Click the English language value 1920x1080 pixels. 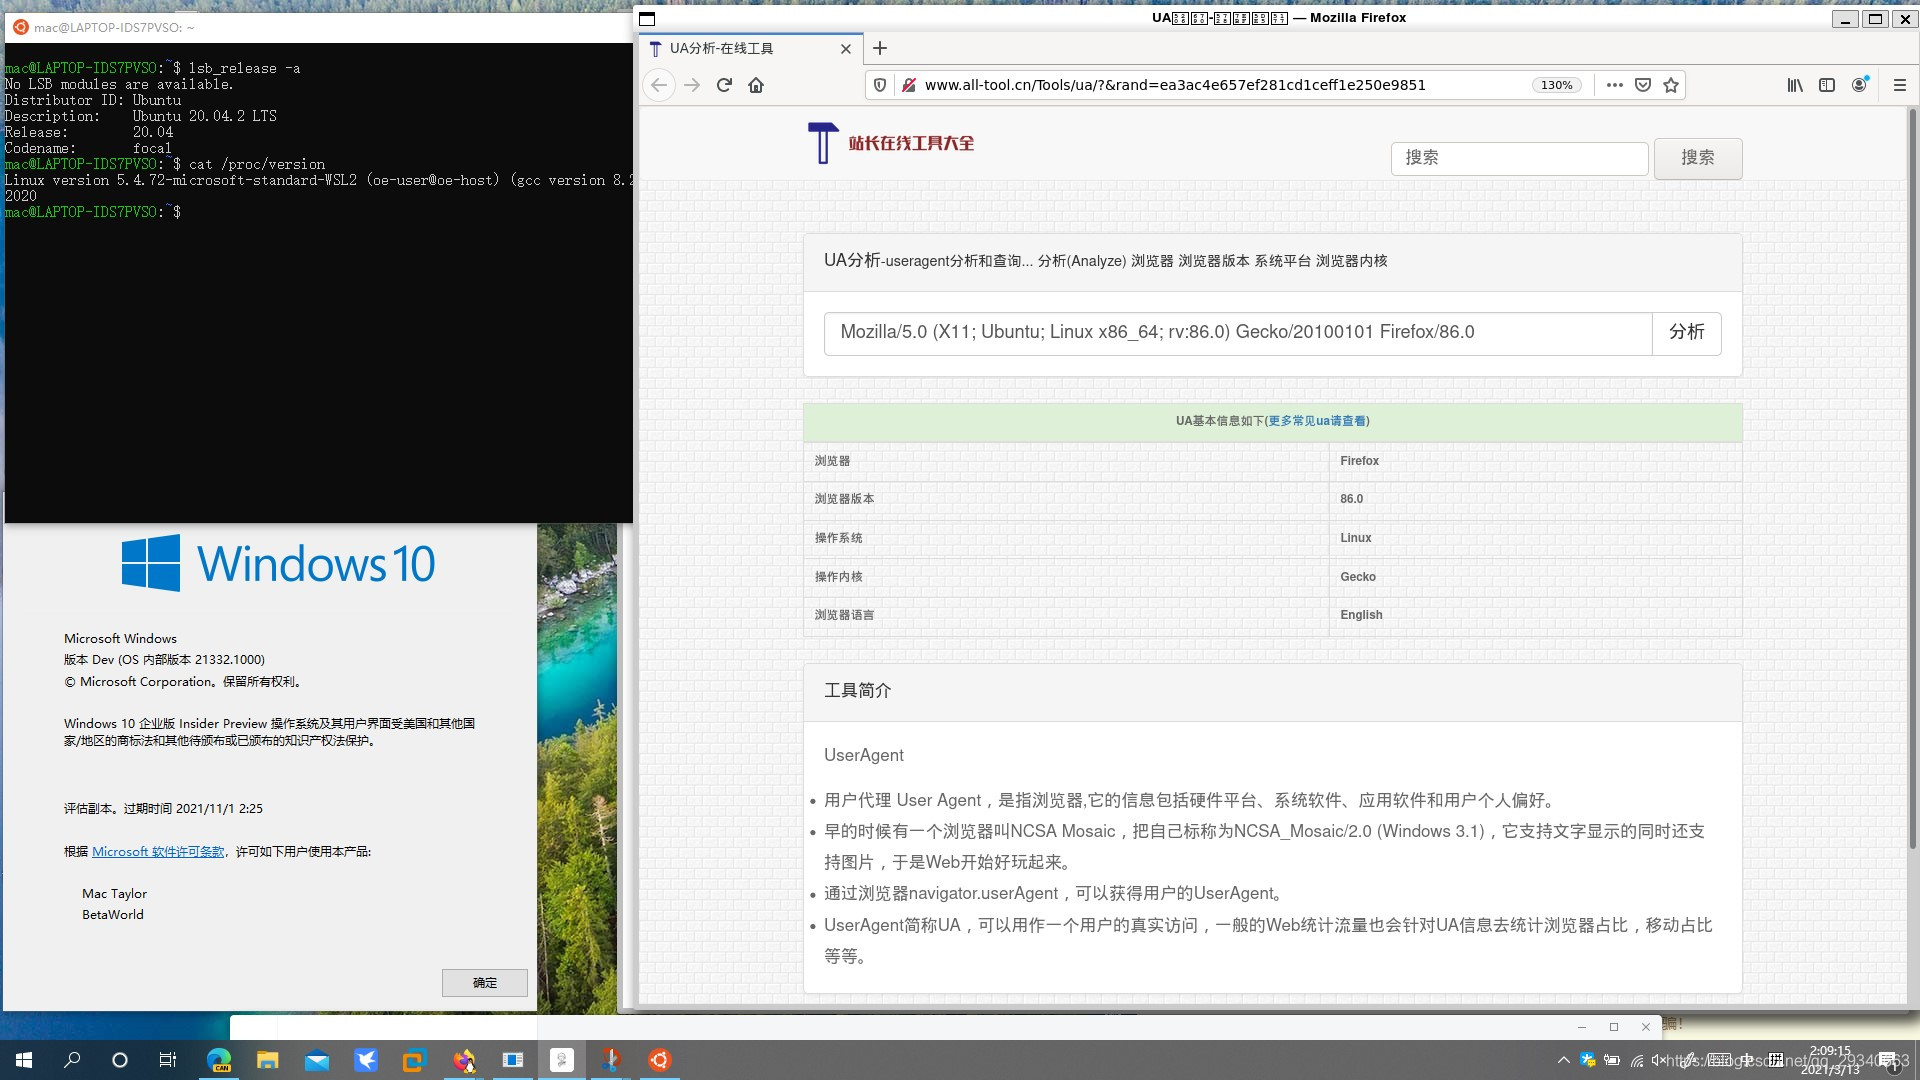[x=1361, y=615]
